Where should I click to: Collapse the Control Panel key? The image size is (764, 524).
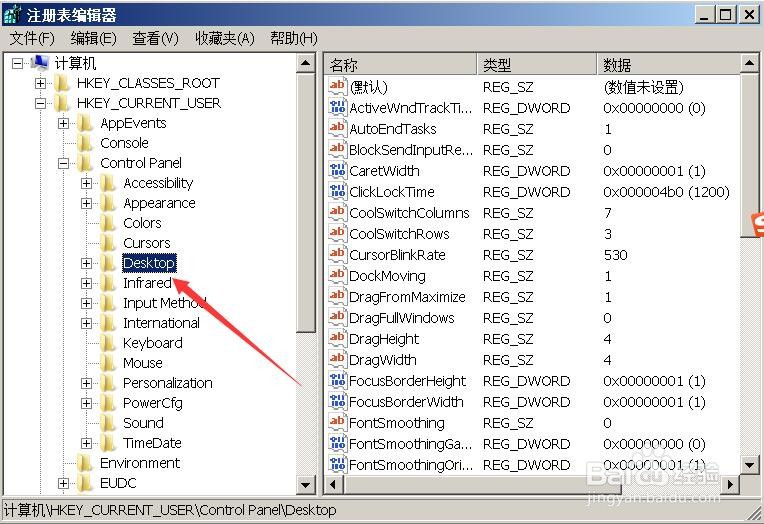63,163
